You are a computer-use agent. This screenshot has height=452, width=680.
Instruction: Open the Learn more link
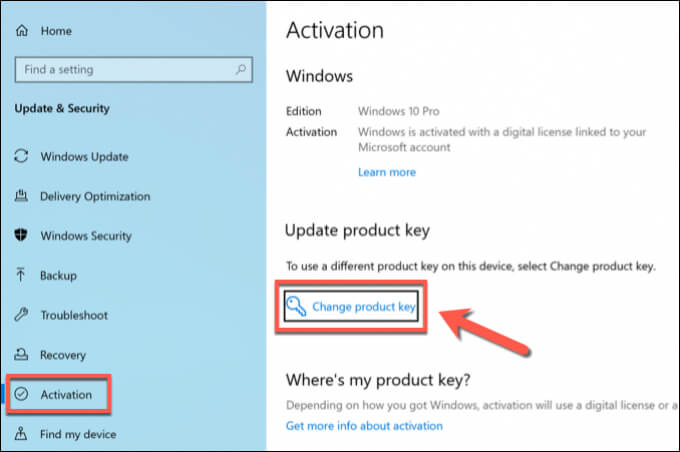click(x=386, y=172)
